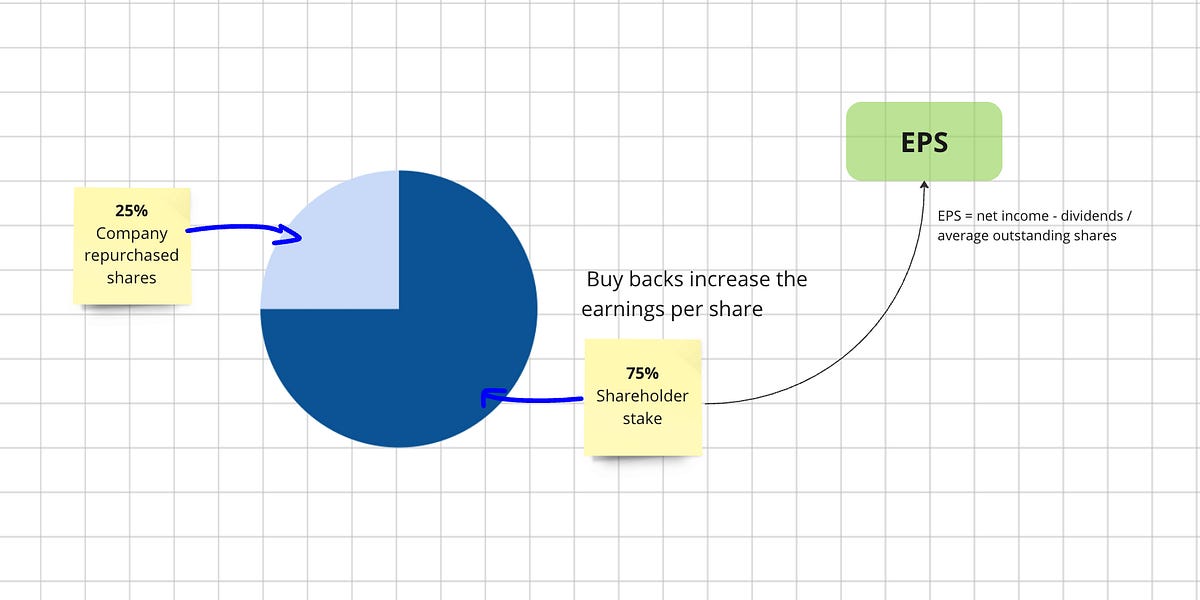Select the "75% Shareholder stake" sticky note
This screenshot has height=600, width=1200.
(642, 397)
